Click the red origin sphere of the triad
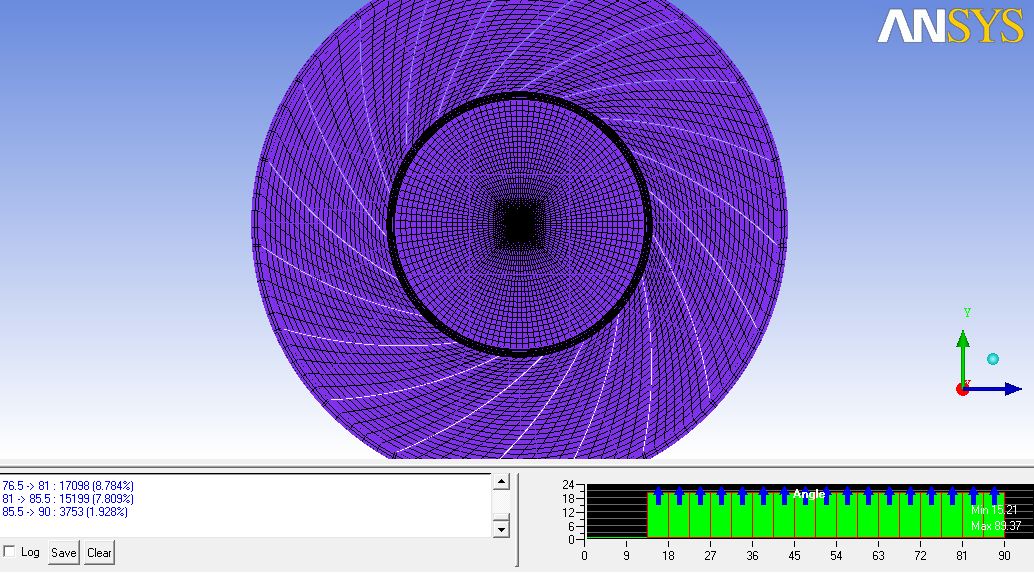The height and width of the screenshot is (573, 1034). pyautogui.click(x=963, y=388)
